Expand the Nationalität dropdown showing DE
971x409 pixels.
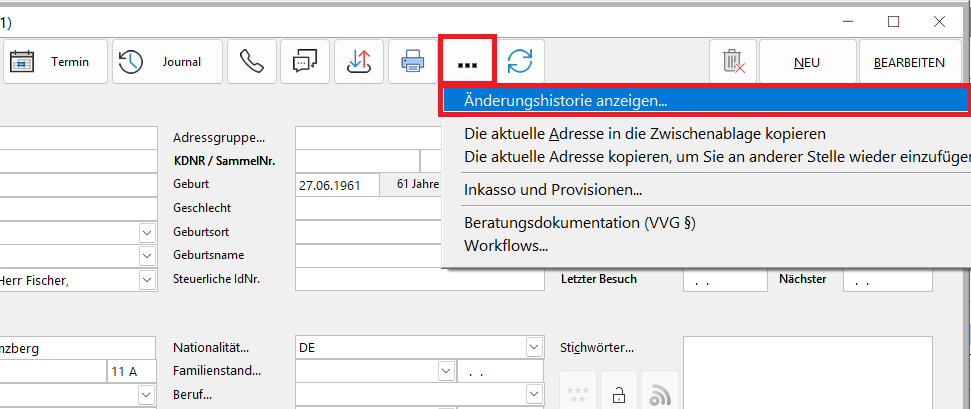(x=533, y=348)
